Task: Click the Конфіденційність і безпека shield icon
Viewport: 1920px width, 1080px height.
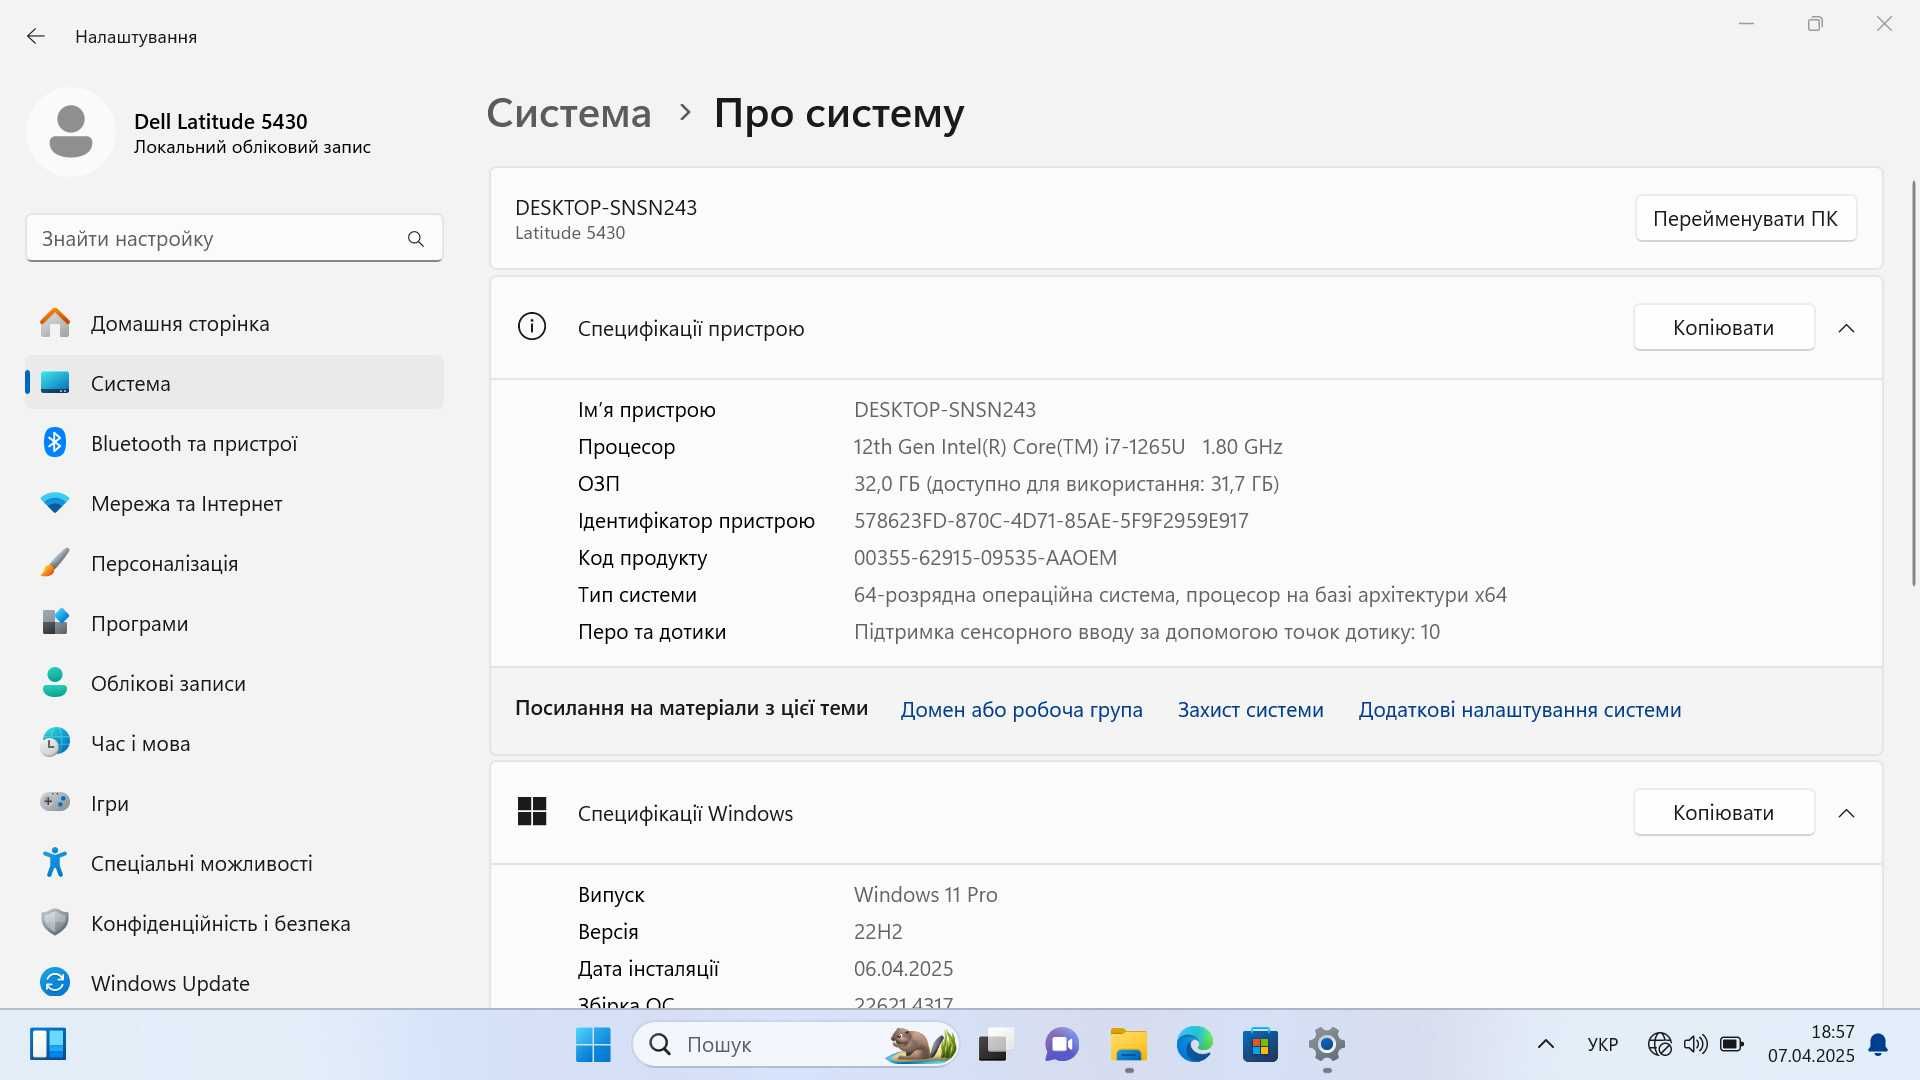Action: 55,922
